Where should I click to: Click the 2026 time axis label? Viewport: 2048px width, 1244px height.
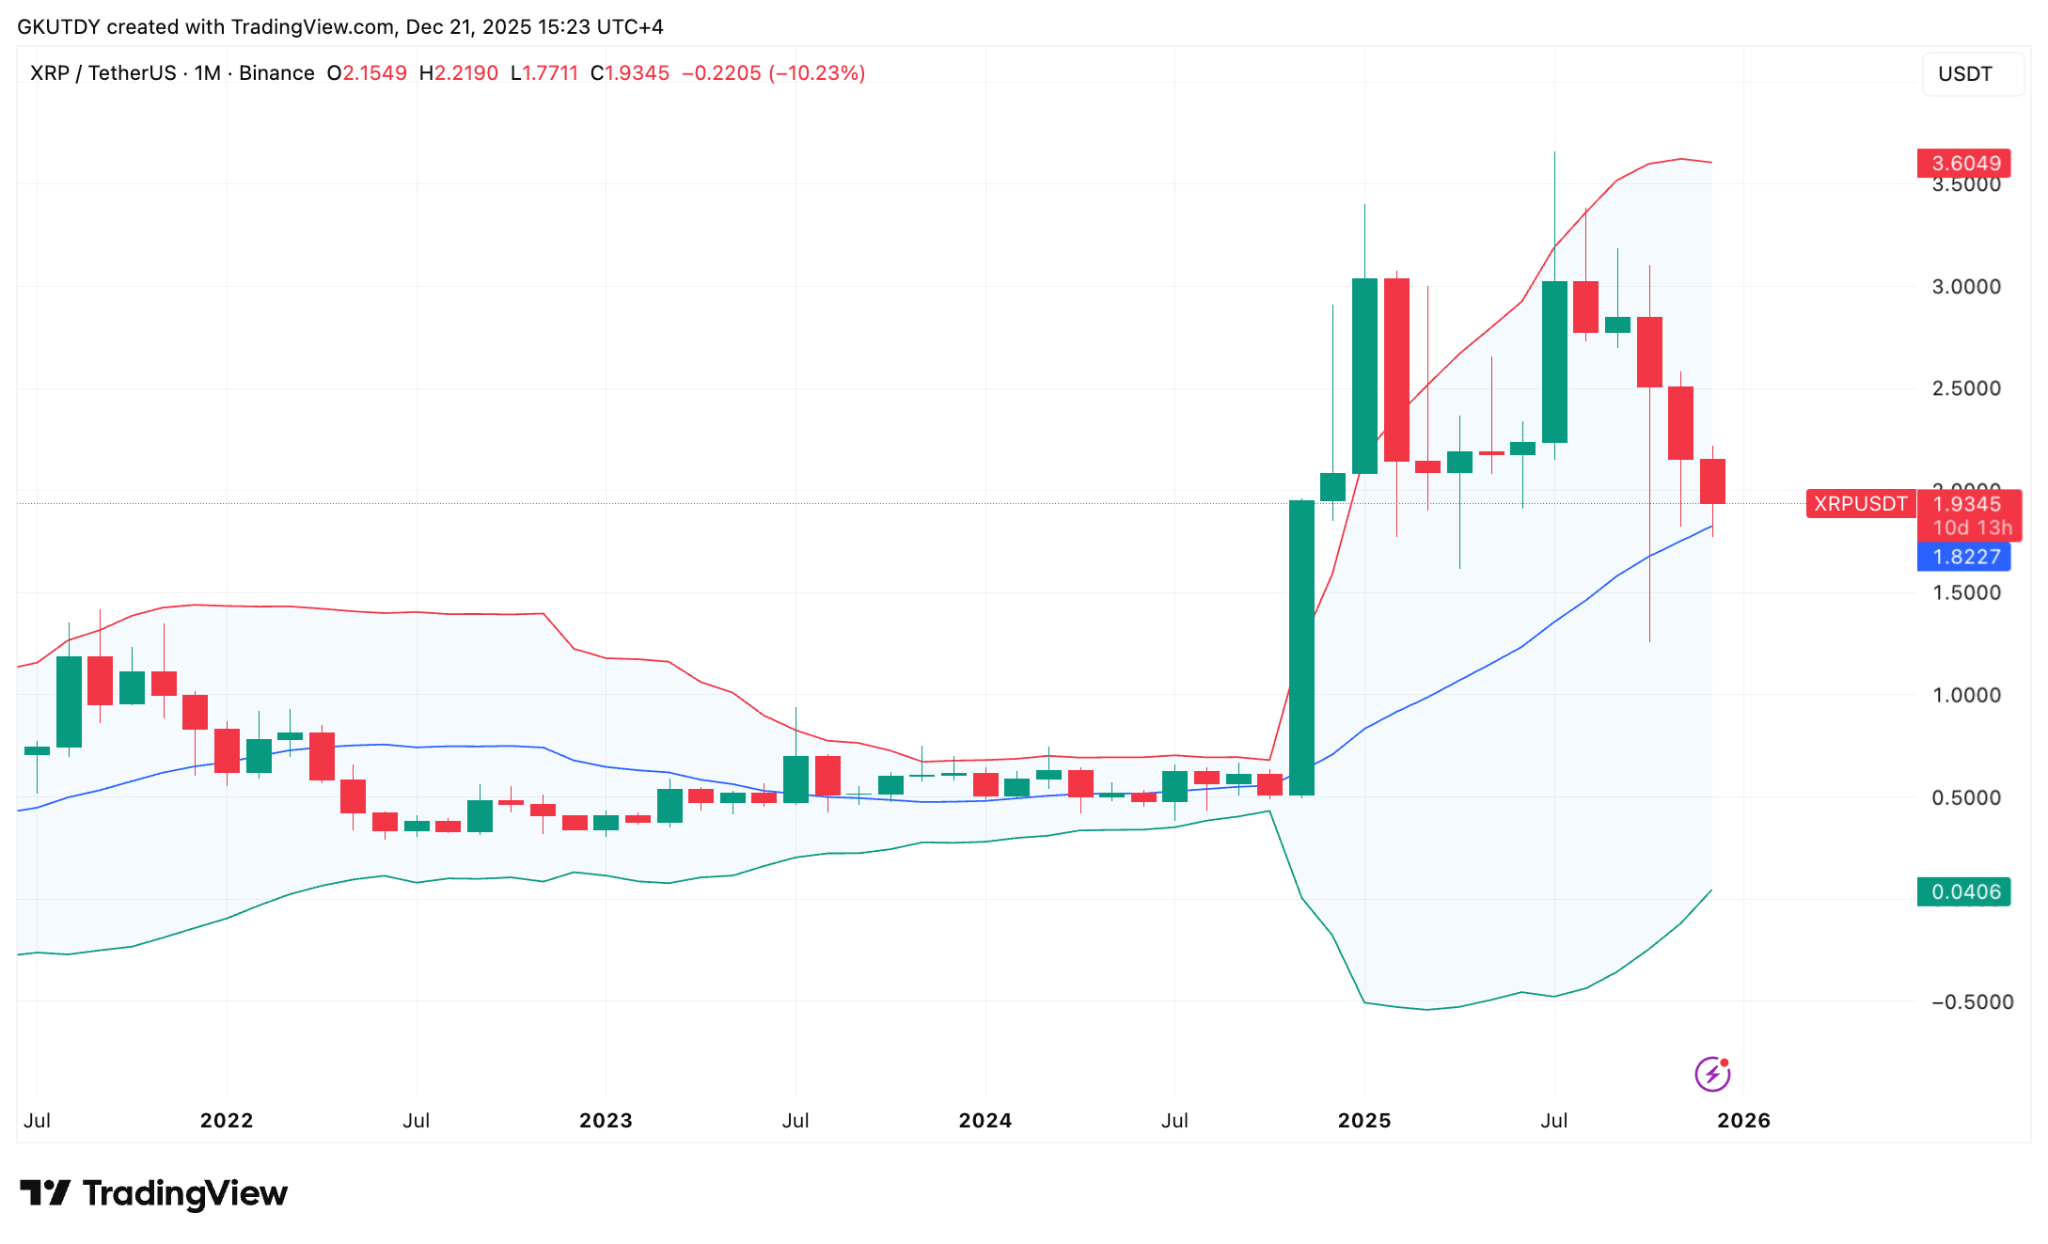pos(1743,1120)
